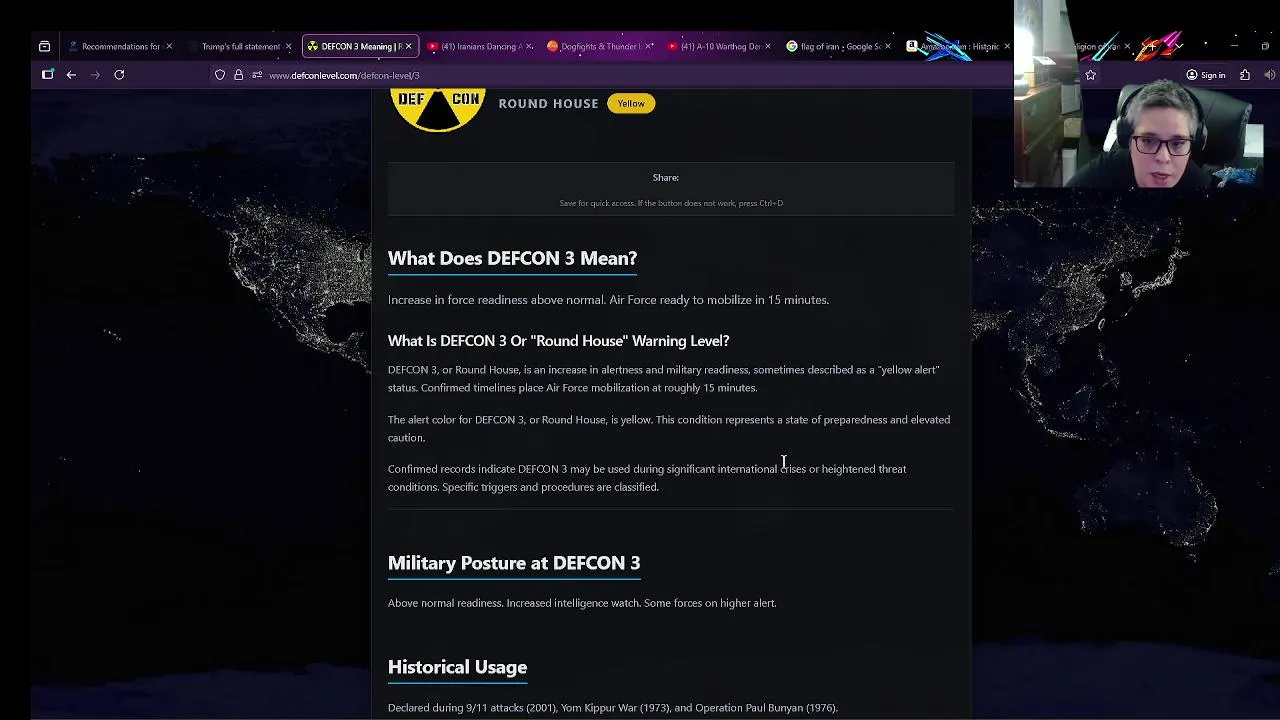Close the '(41) Iranians Dancing' tab

pyautogui.click(x=528, y=46)
